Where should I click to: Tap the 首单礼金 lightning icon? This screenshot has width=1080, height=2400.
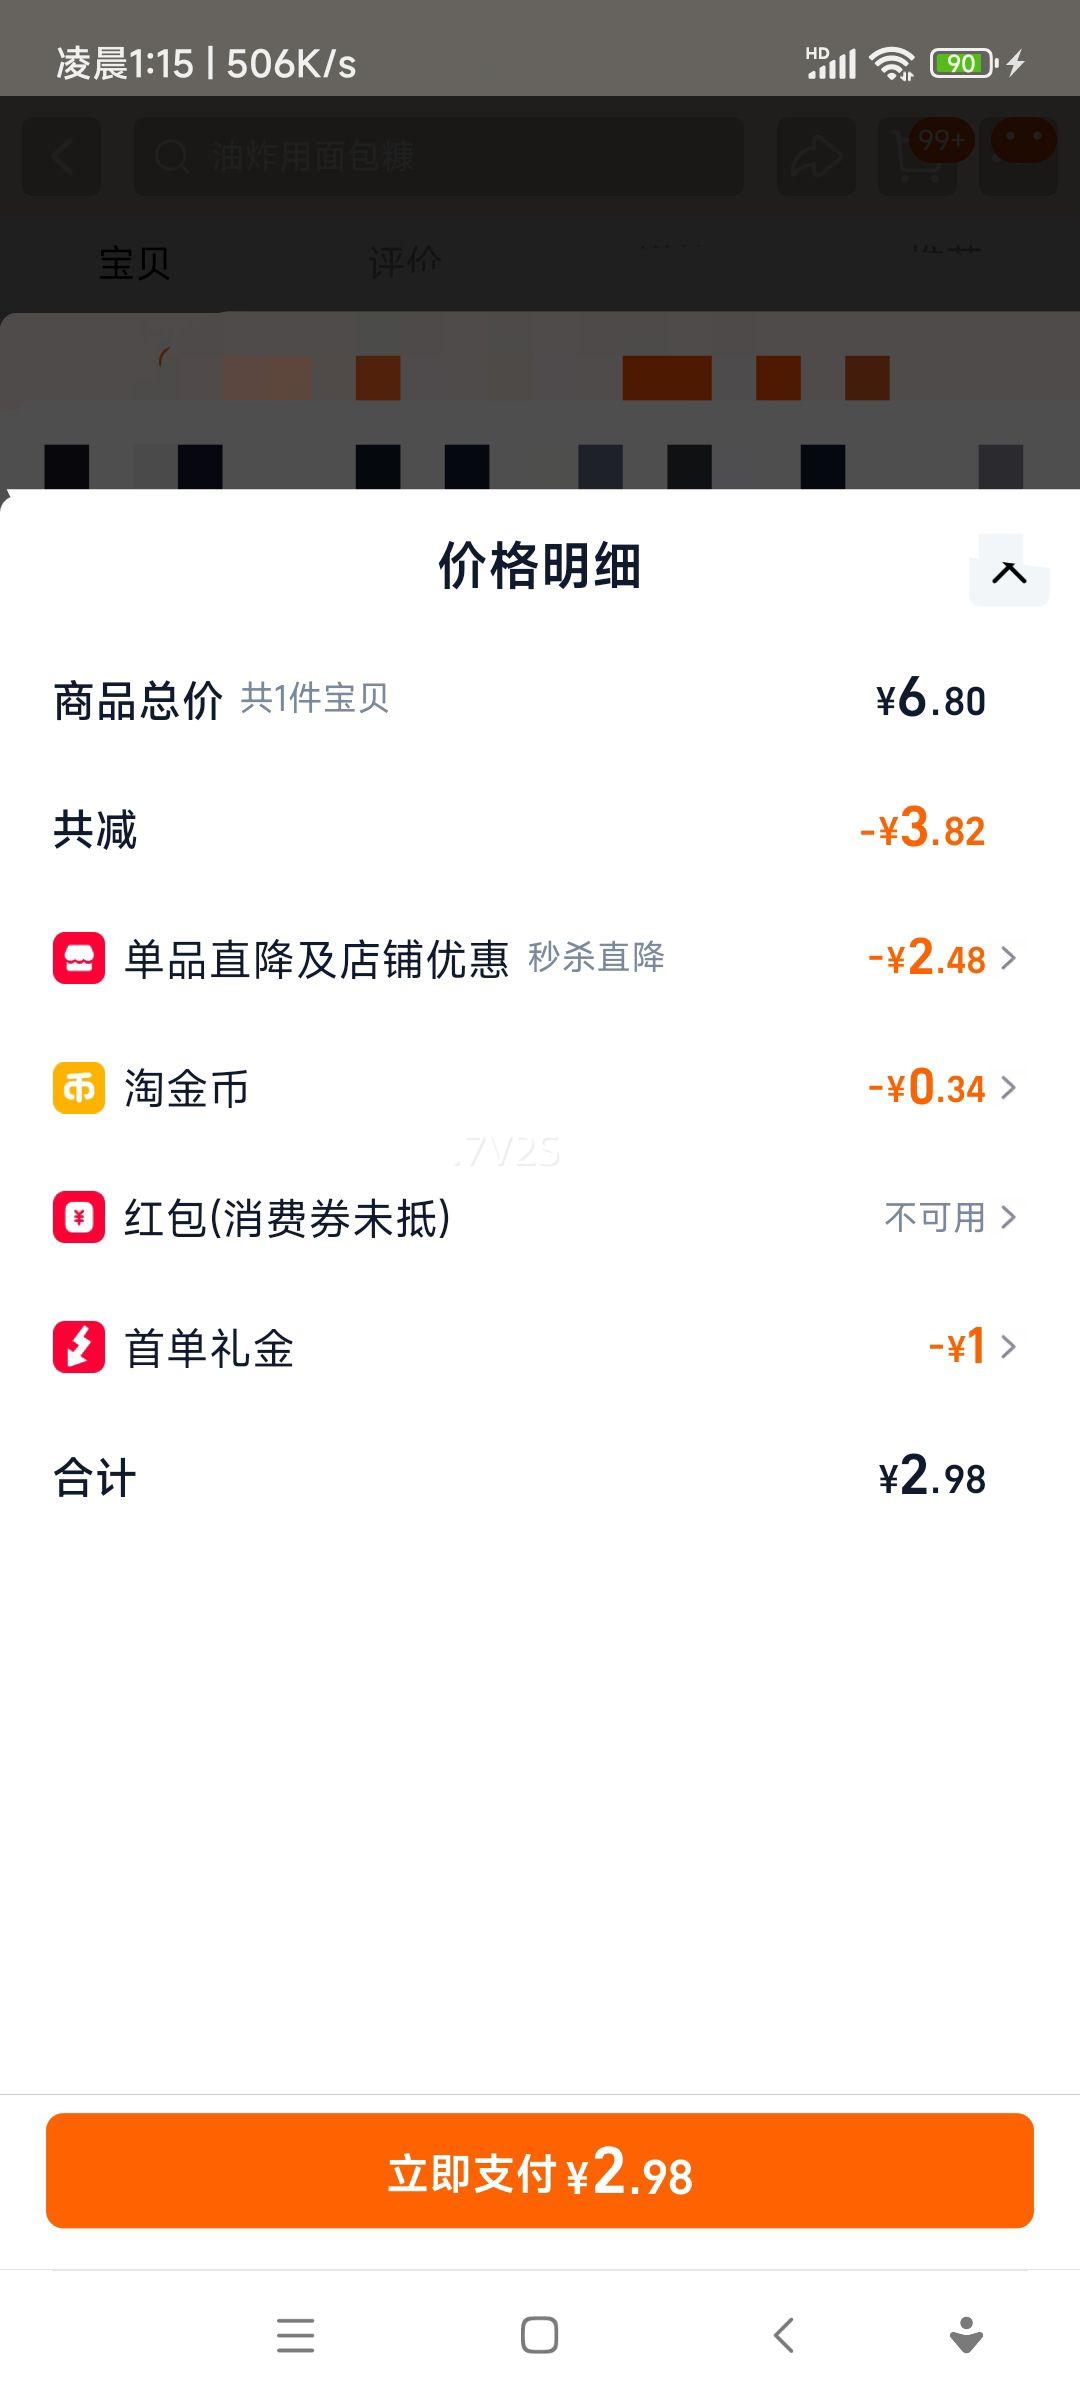79,1346
